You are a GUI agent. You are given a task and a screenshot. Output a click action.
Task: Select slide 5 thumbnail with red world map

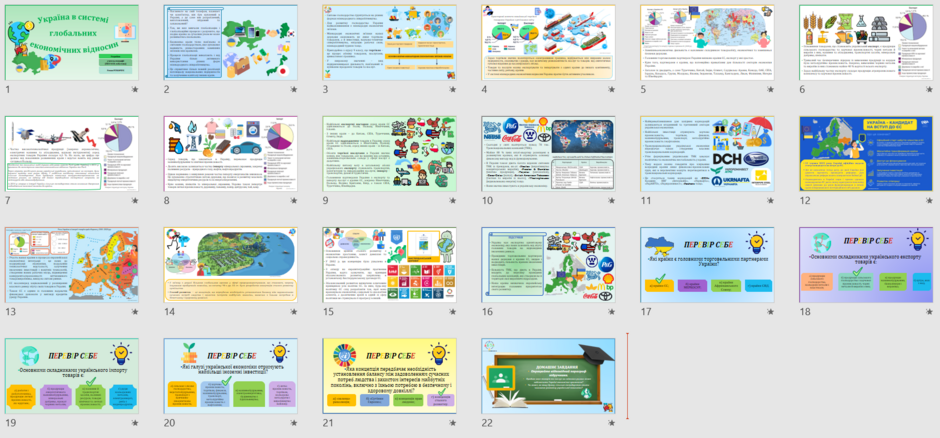707,43
